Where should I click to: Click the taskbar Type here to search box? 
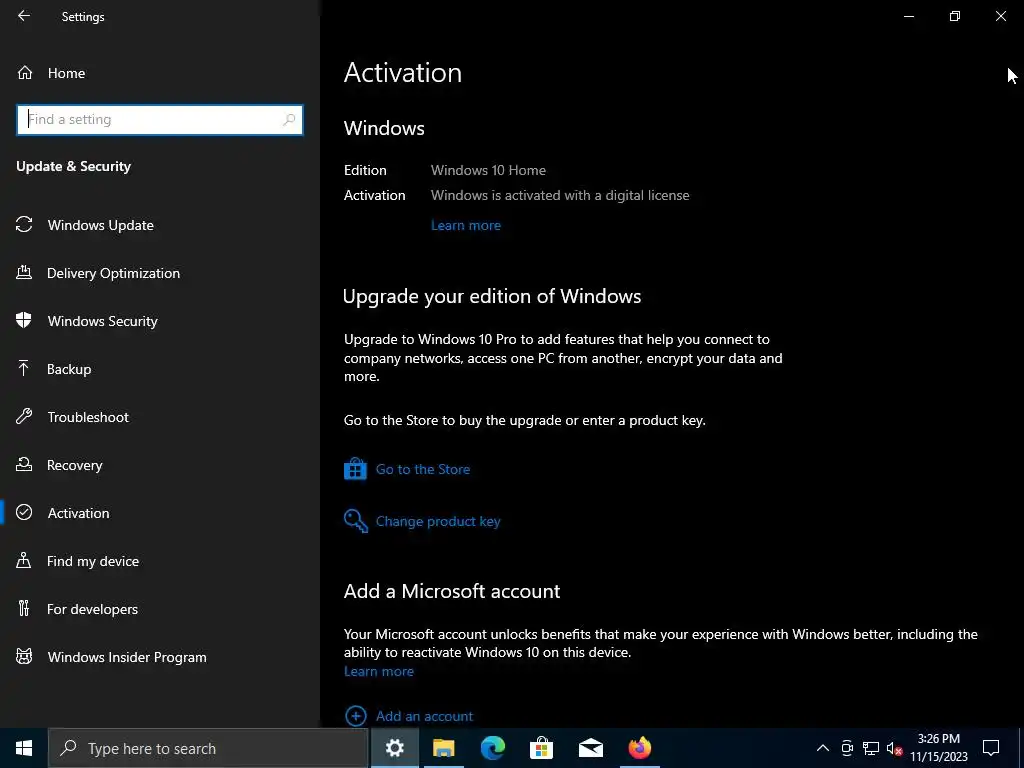coord(208,748)
